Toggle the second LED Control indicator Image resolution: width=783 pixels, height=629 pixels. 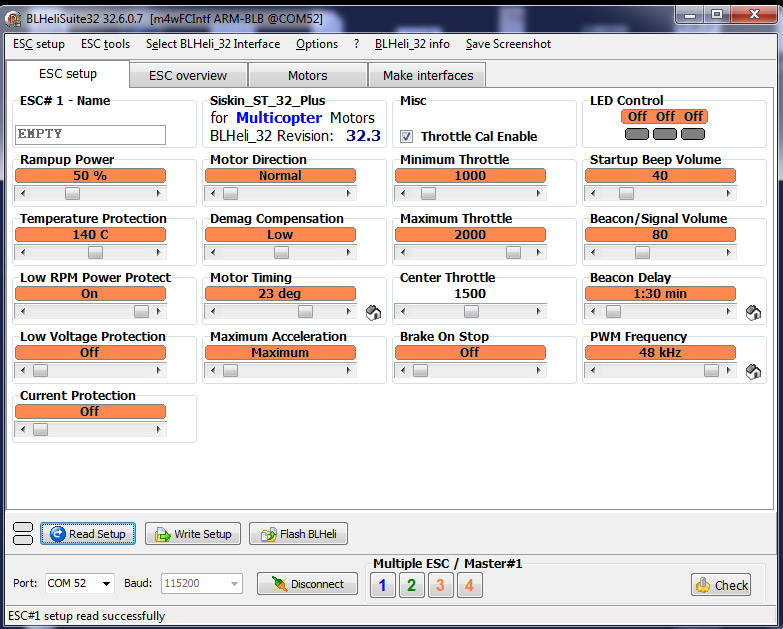click(x=665, y=134)
